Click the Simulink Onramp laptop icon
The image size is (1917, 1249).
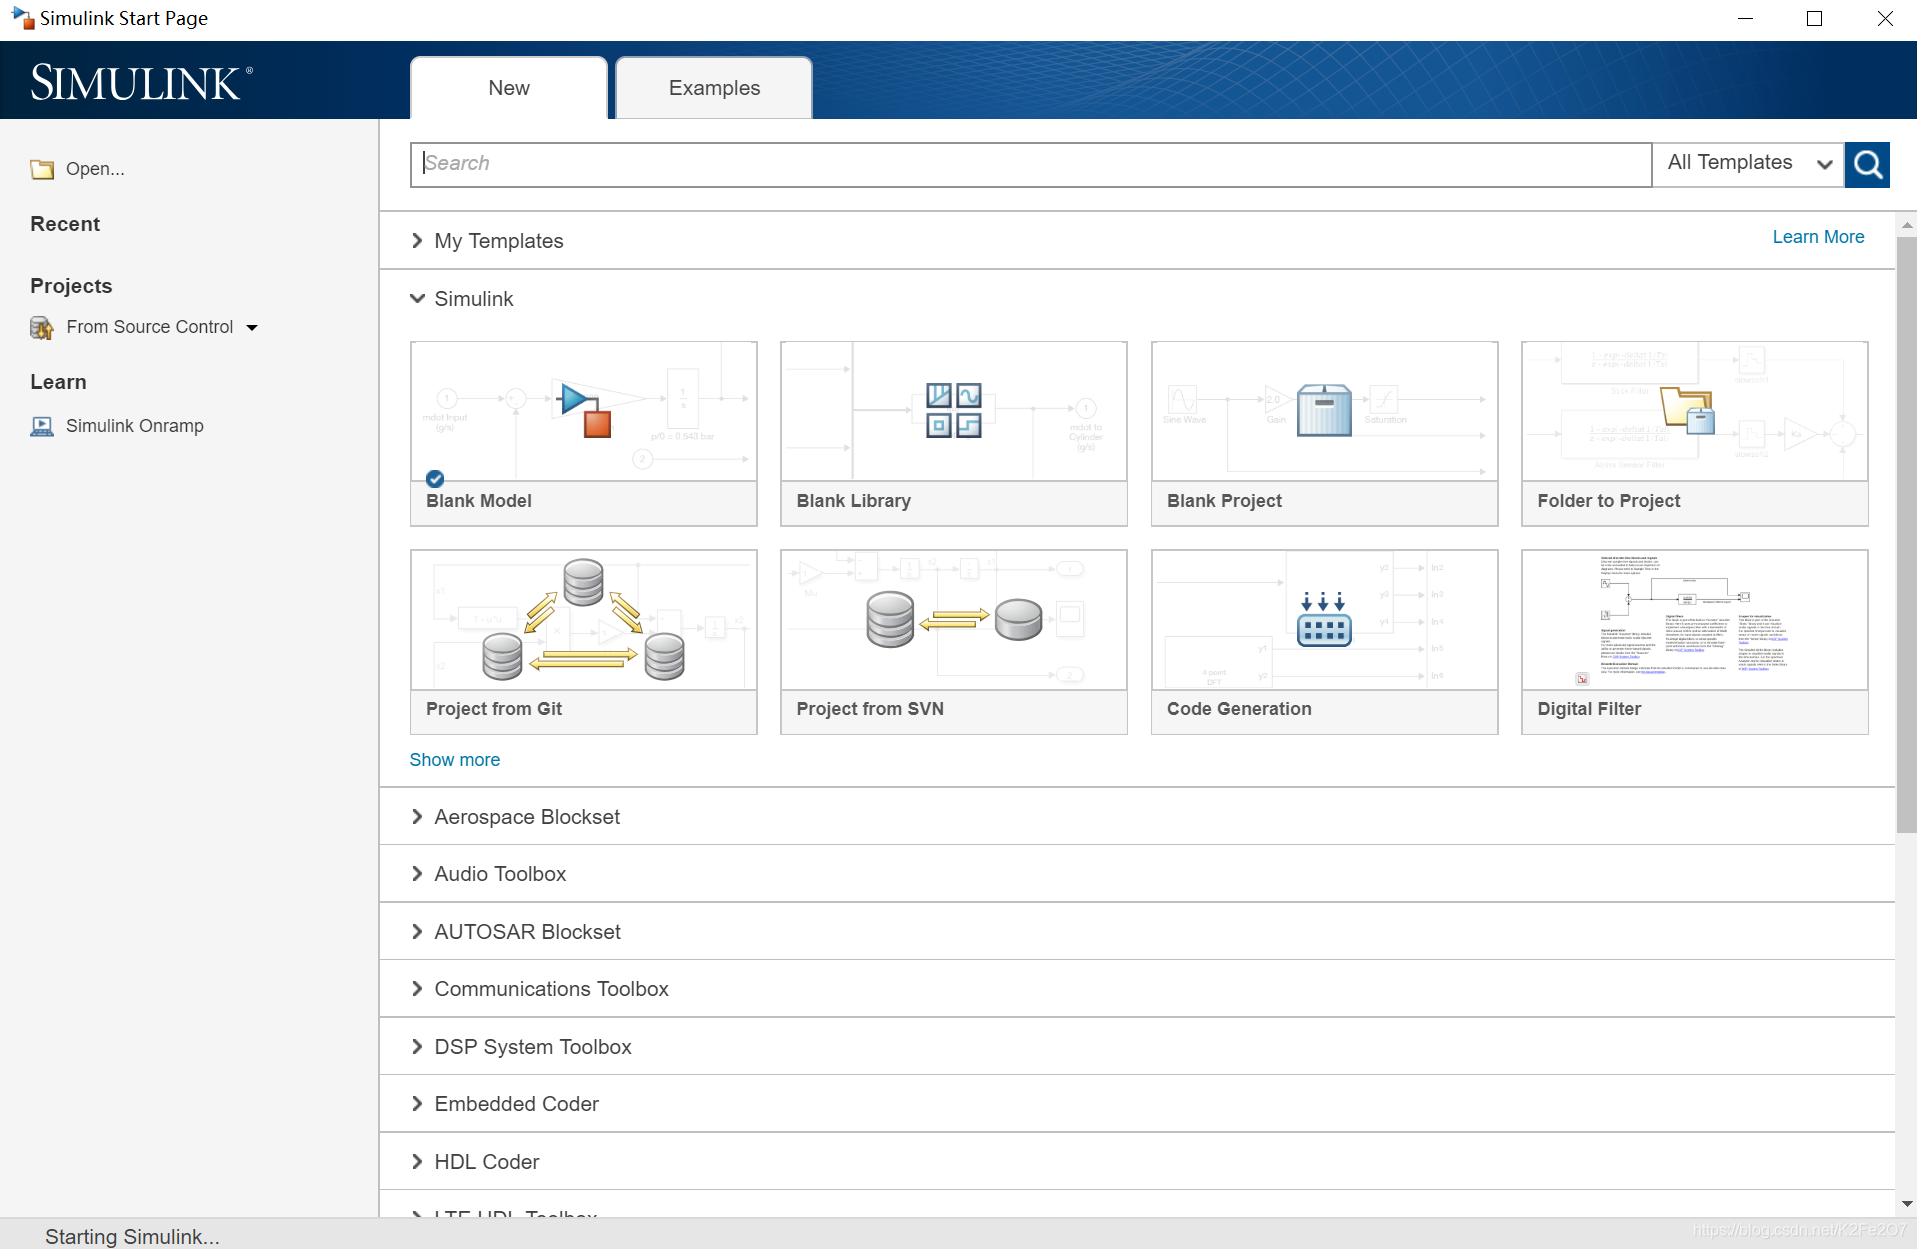[x=42, y=427]
